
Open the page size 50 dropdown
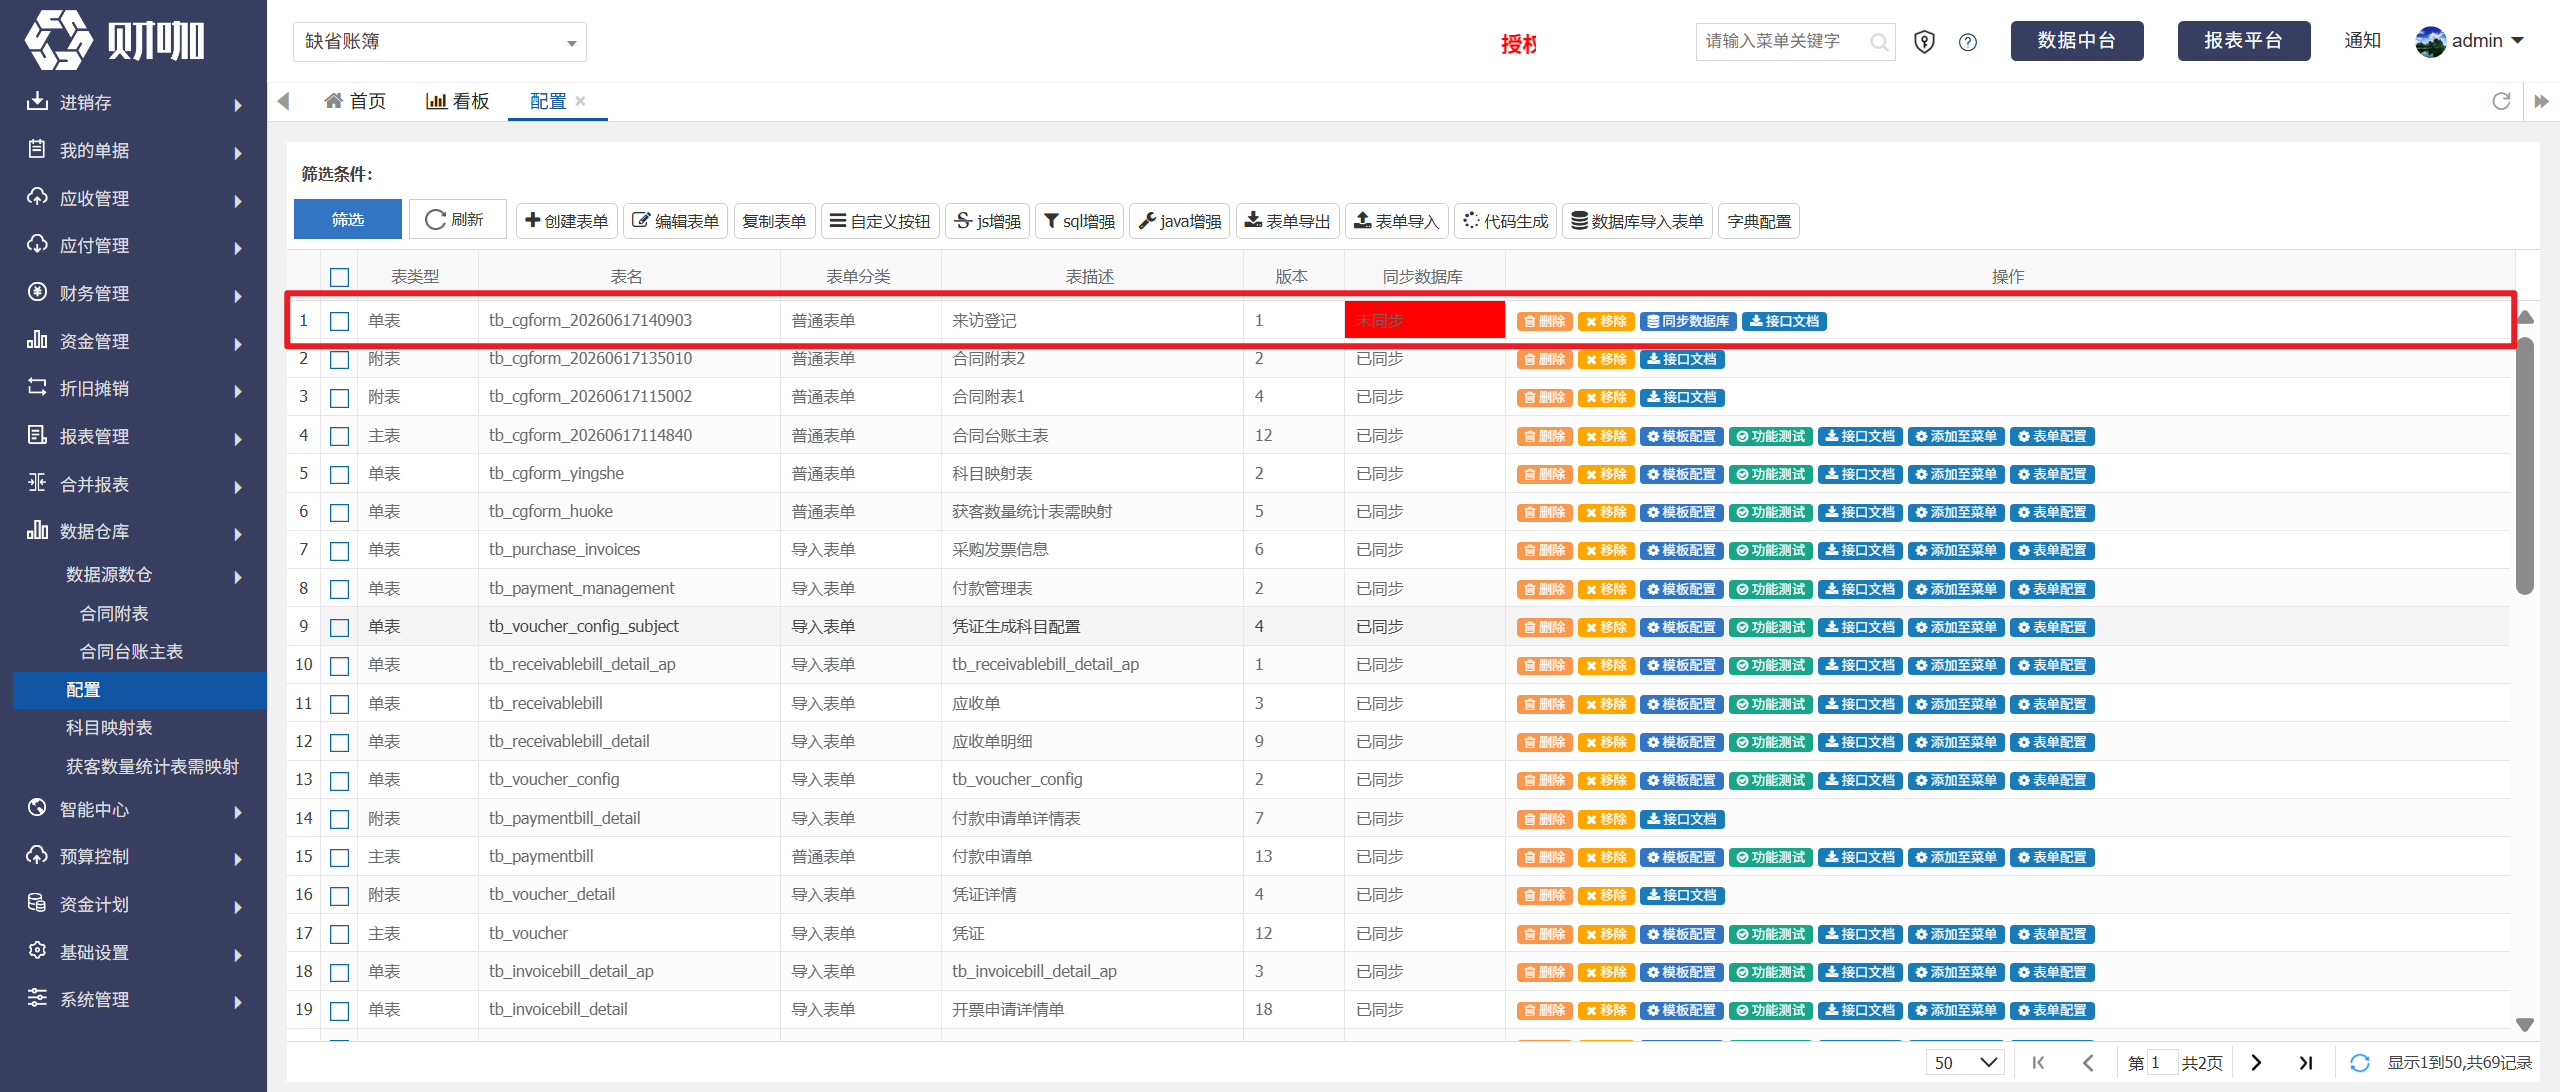1965,1063
